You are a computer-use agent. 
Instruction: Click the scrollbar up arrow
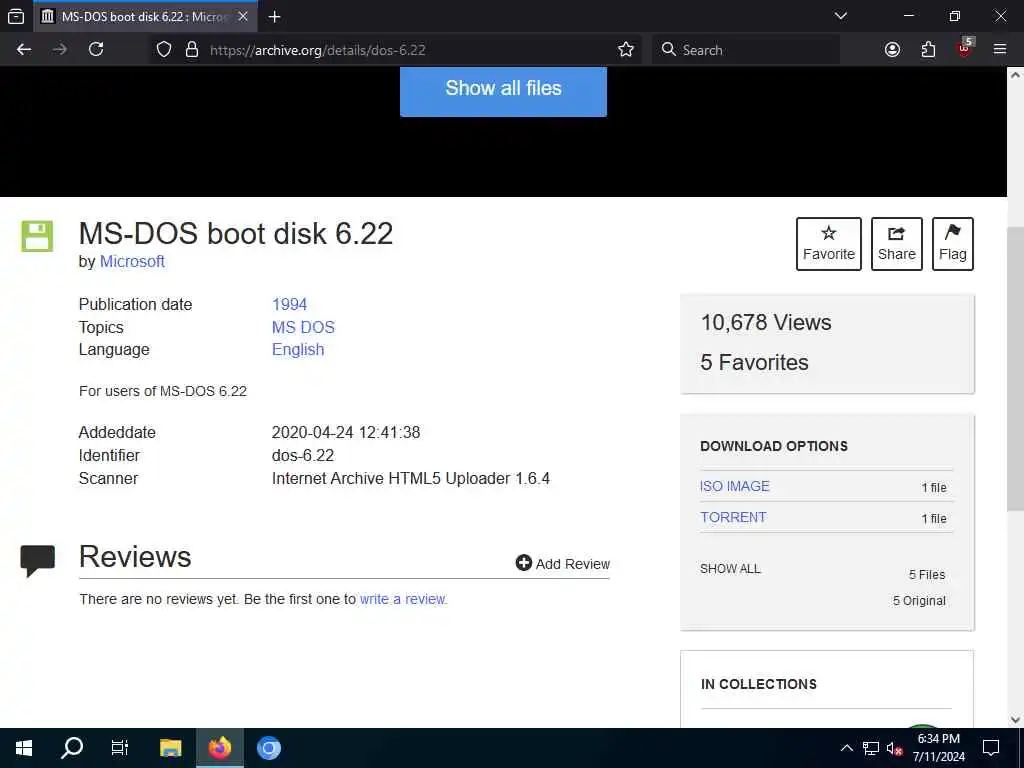pyautogui.click(x=1015, y=74)
